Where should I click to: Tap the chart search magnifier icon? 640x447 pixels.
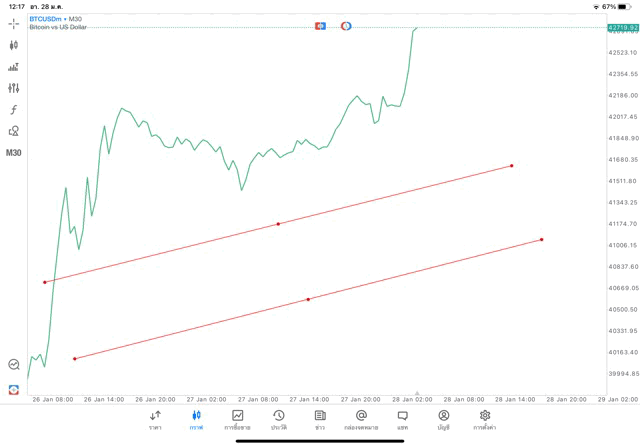point(14,365)
